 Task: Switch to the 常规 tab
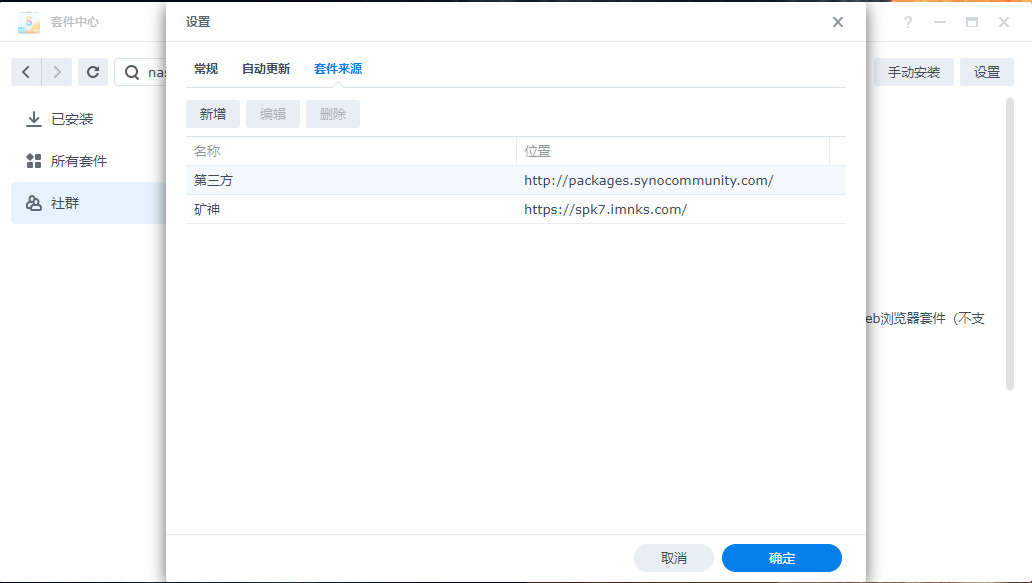pyautogui.click(x=206, y=69)
